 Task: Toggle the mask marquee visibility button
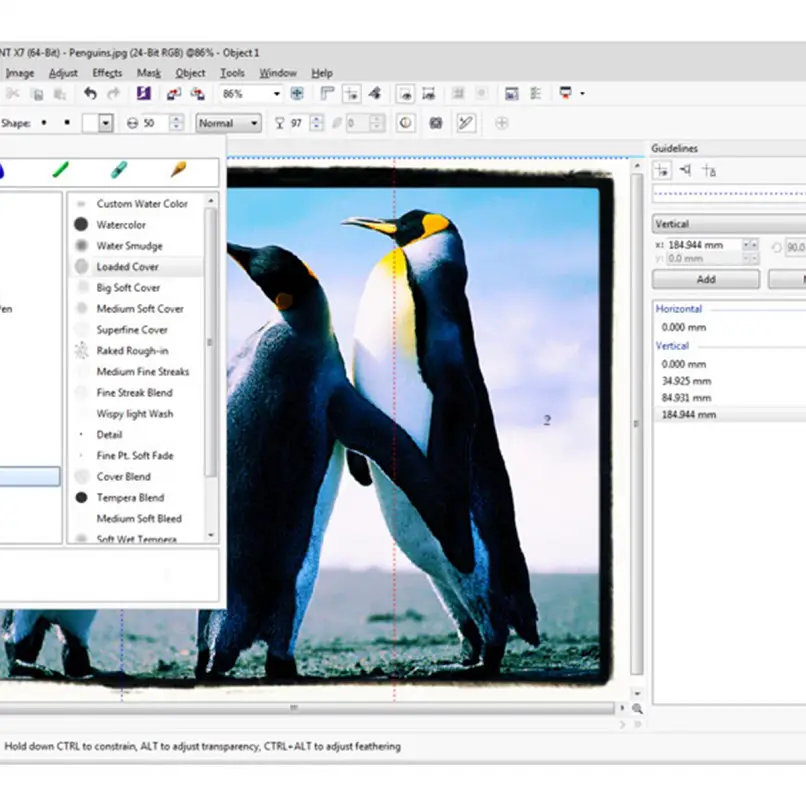click(x=406, y=94)
